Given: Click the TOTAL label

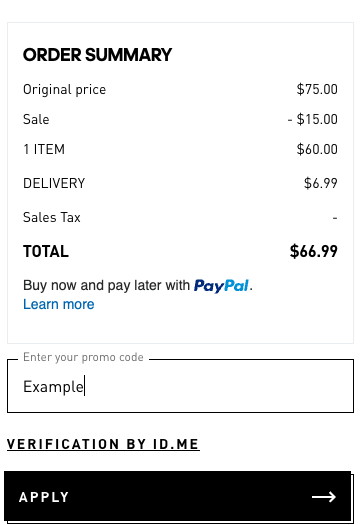Looking at the screenshot, I should click(46, 251).
